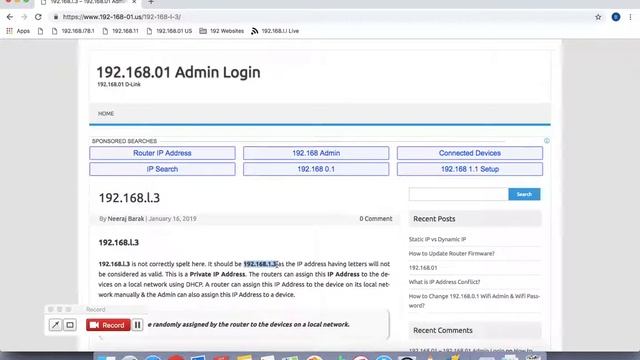Screen dimensions: 640x360
Task: Select the recorder arrow draw tool
Action: [55, 325]
